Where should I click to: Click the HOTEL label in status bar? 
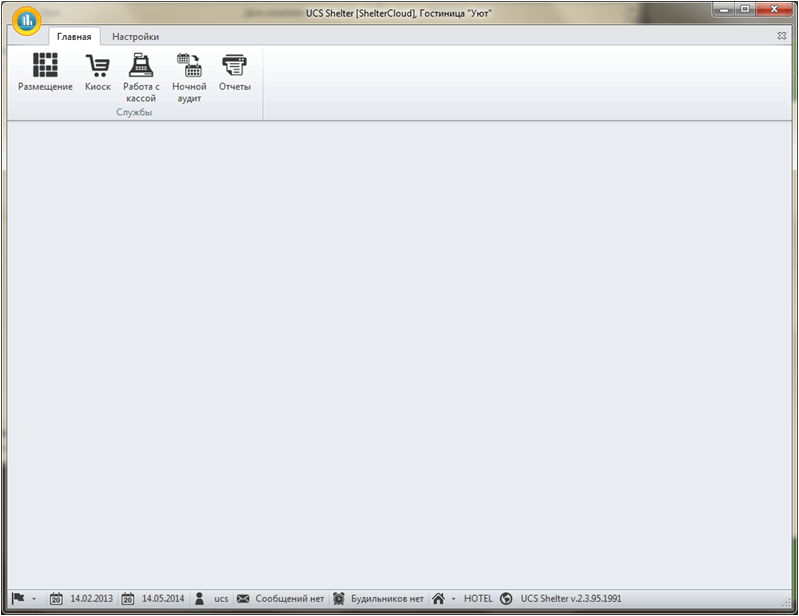coord(478,599)
